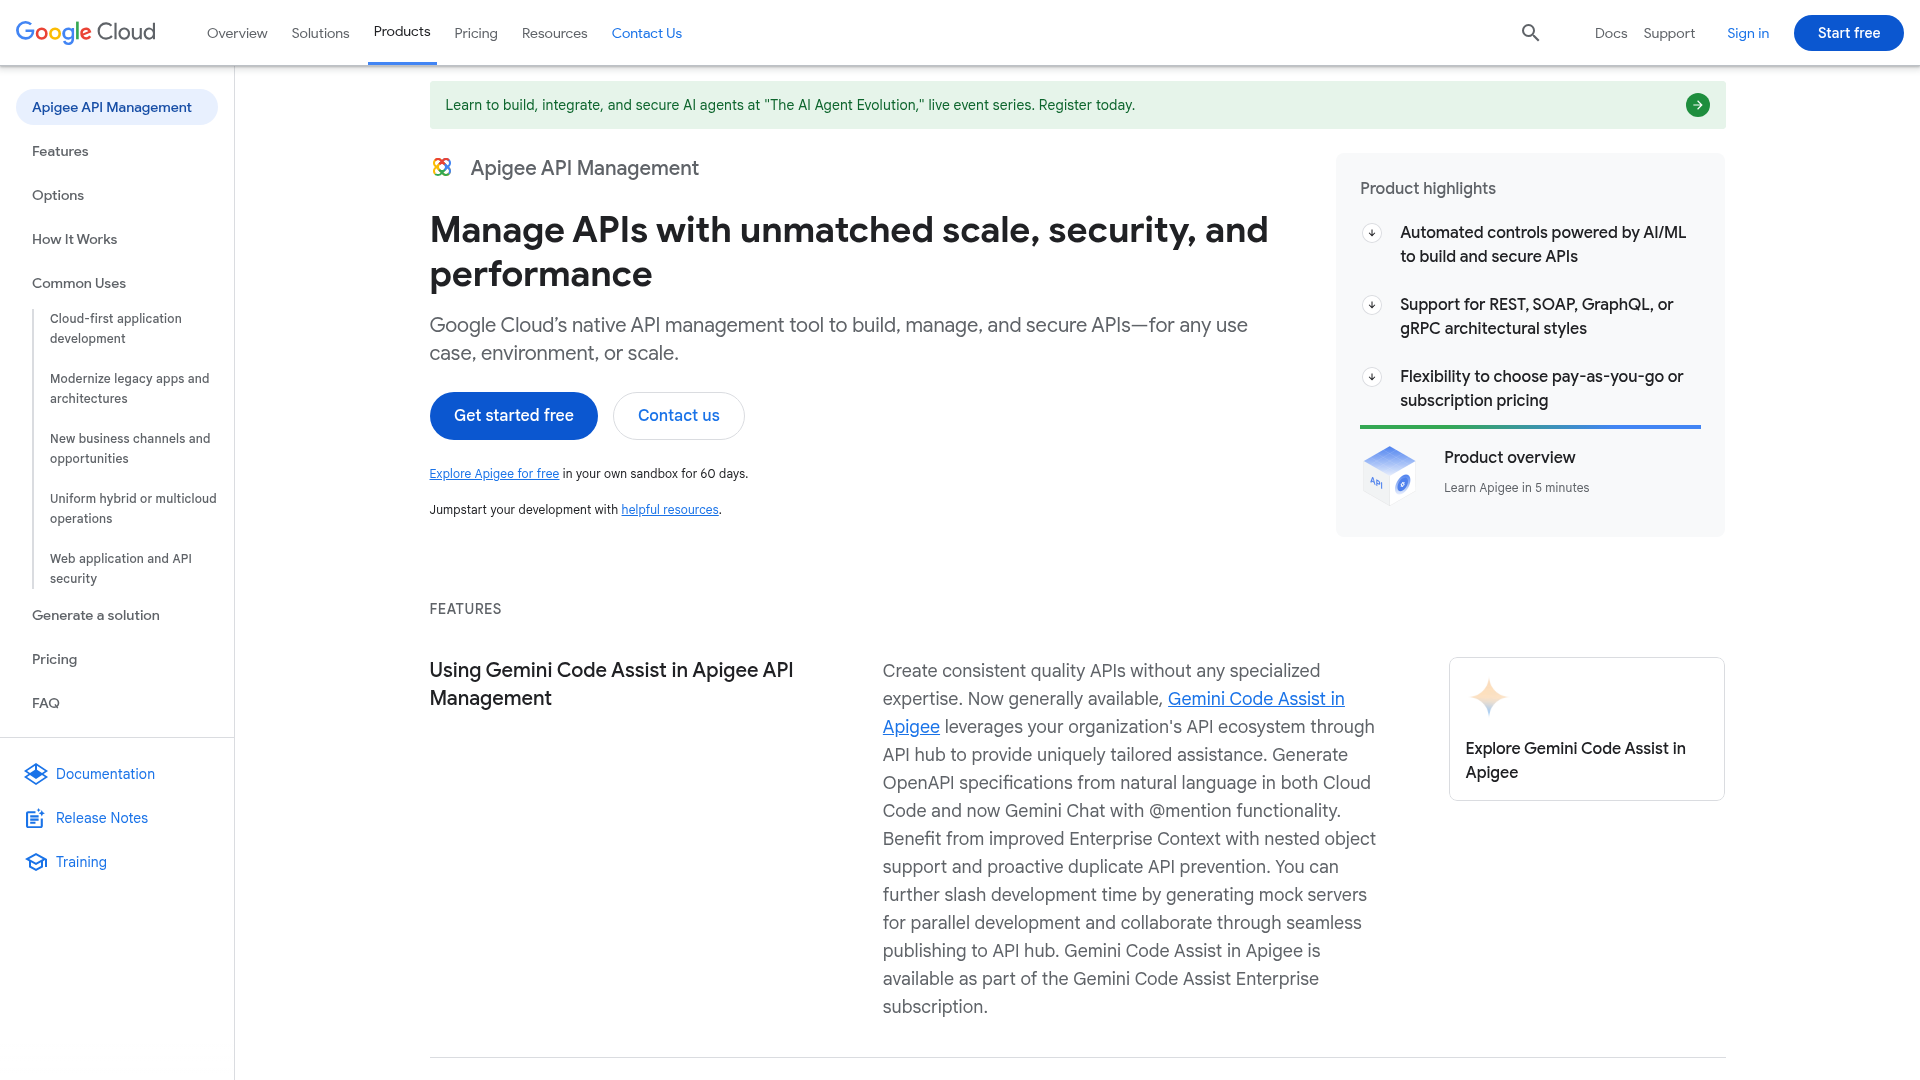The image size is (1920, 1080).
Task: Click the Gemini Code Assist in Apigee link
Action: (1256, 698)
